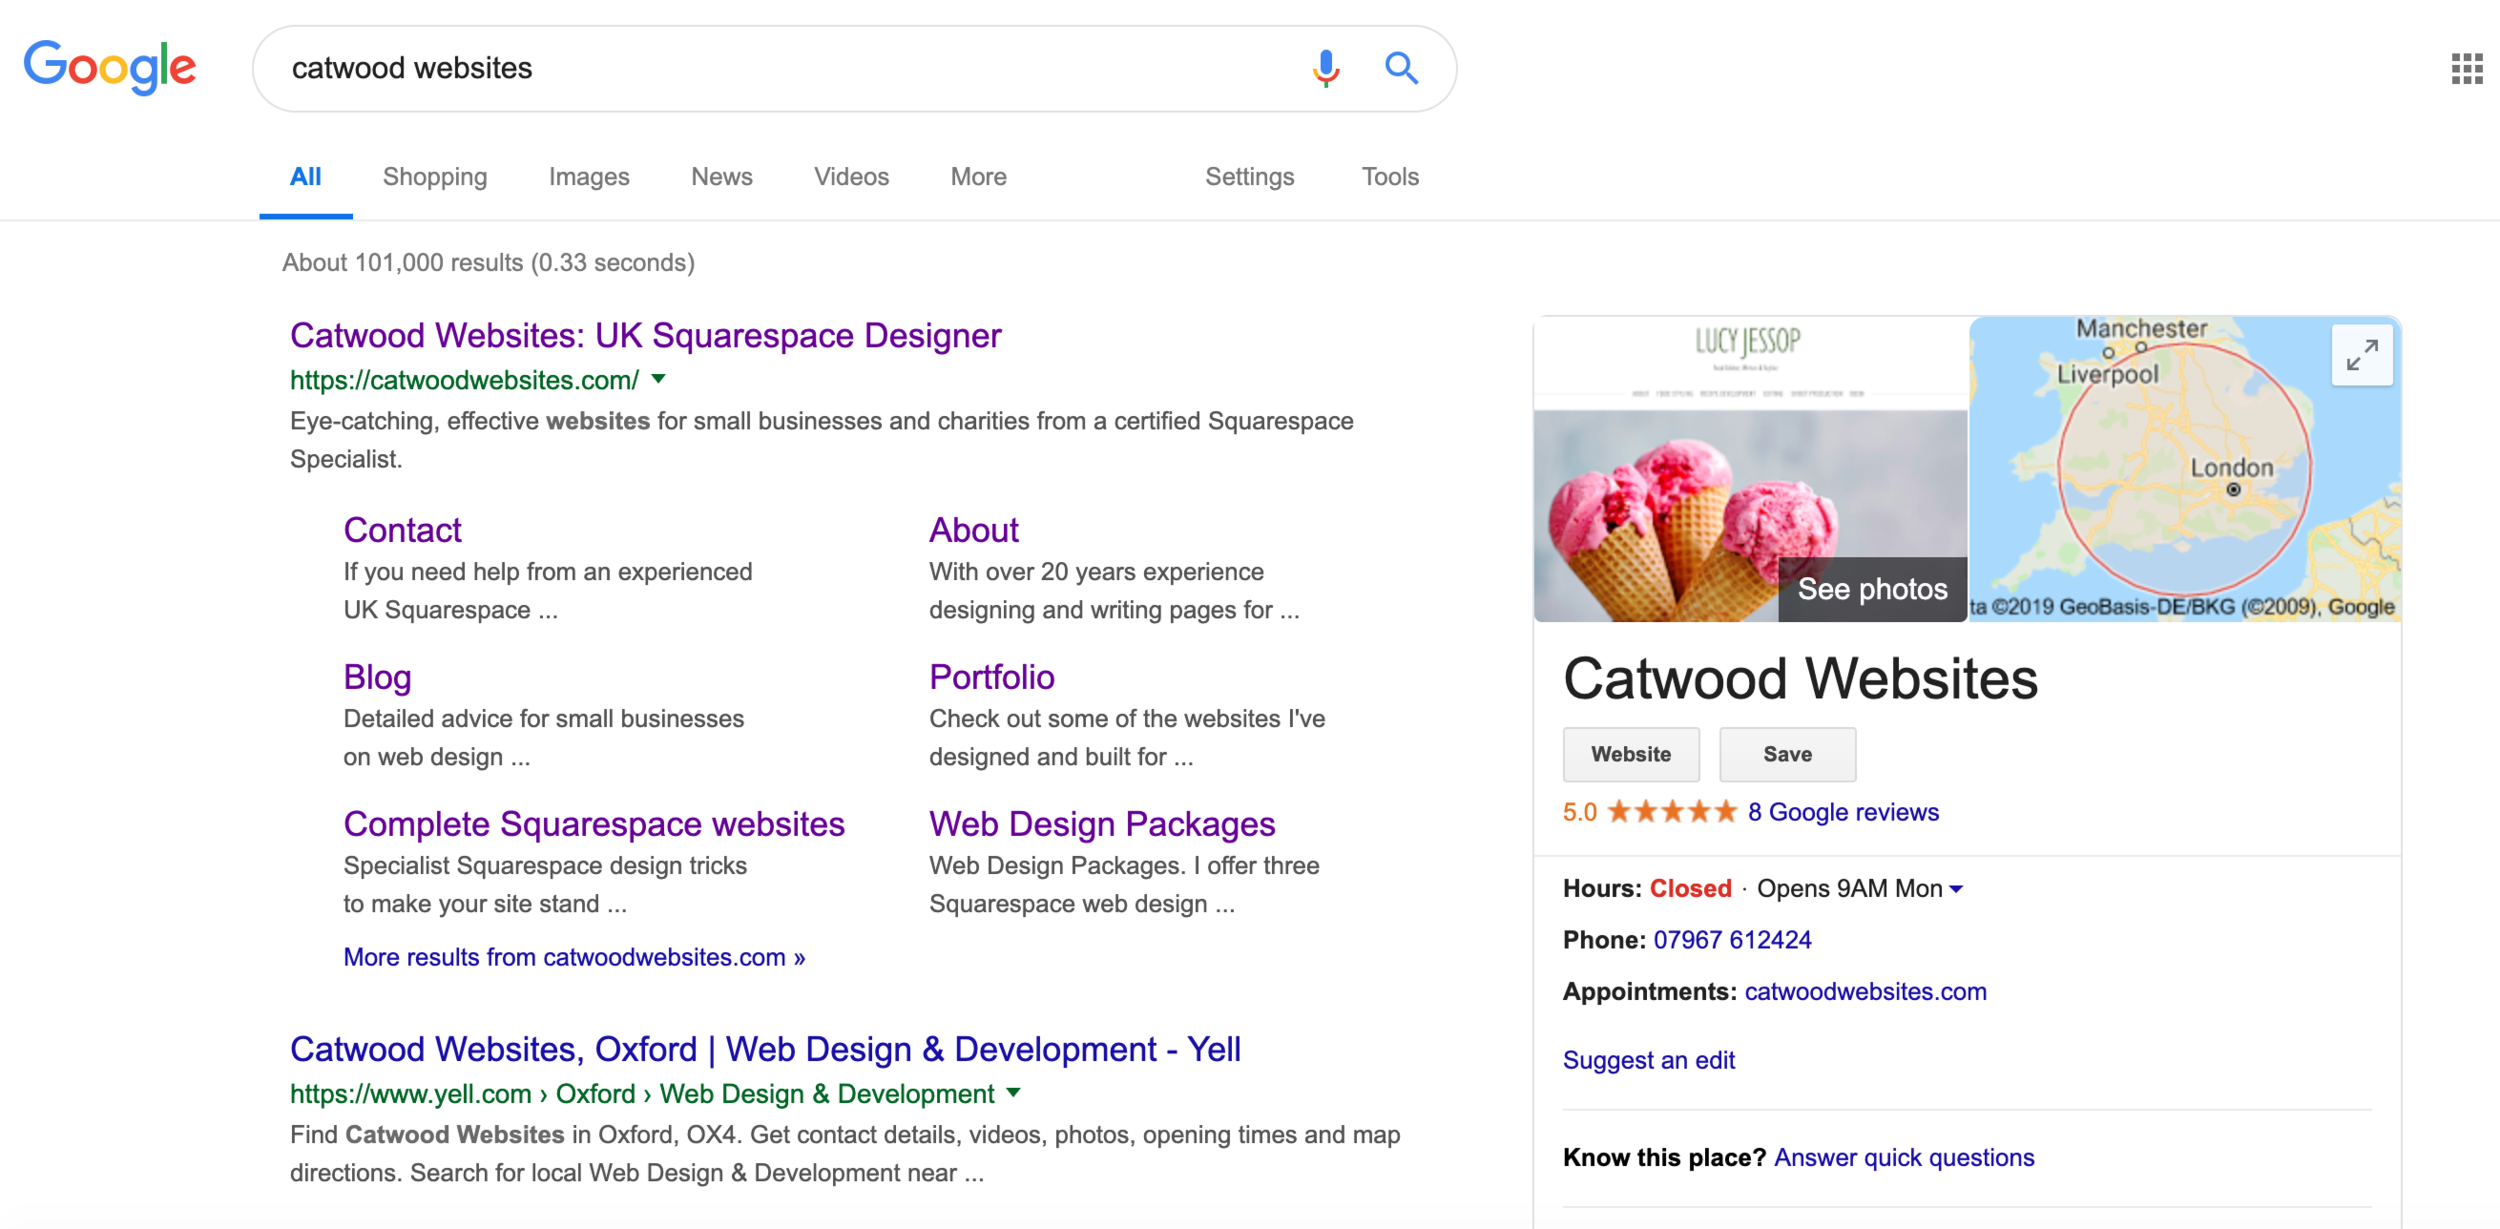Screen dimensions: 2500x1229
Task: Select the All results tab
Action: pos(306,177)
